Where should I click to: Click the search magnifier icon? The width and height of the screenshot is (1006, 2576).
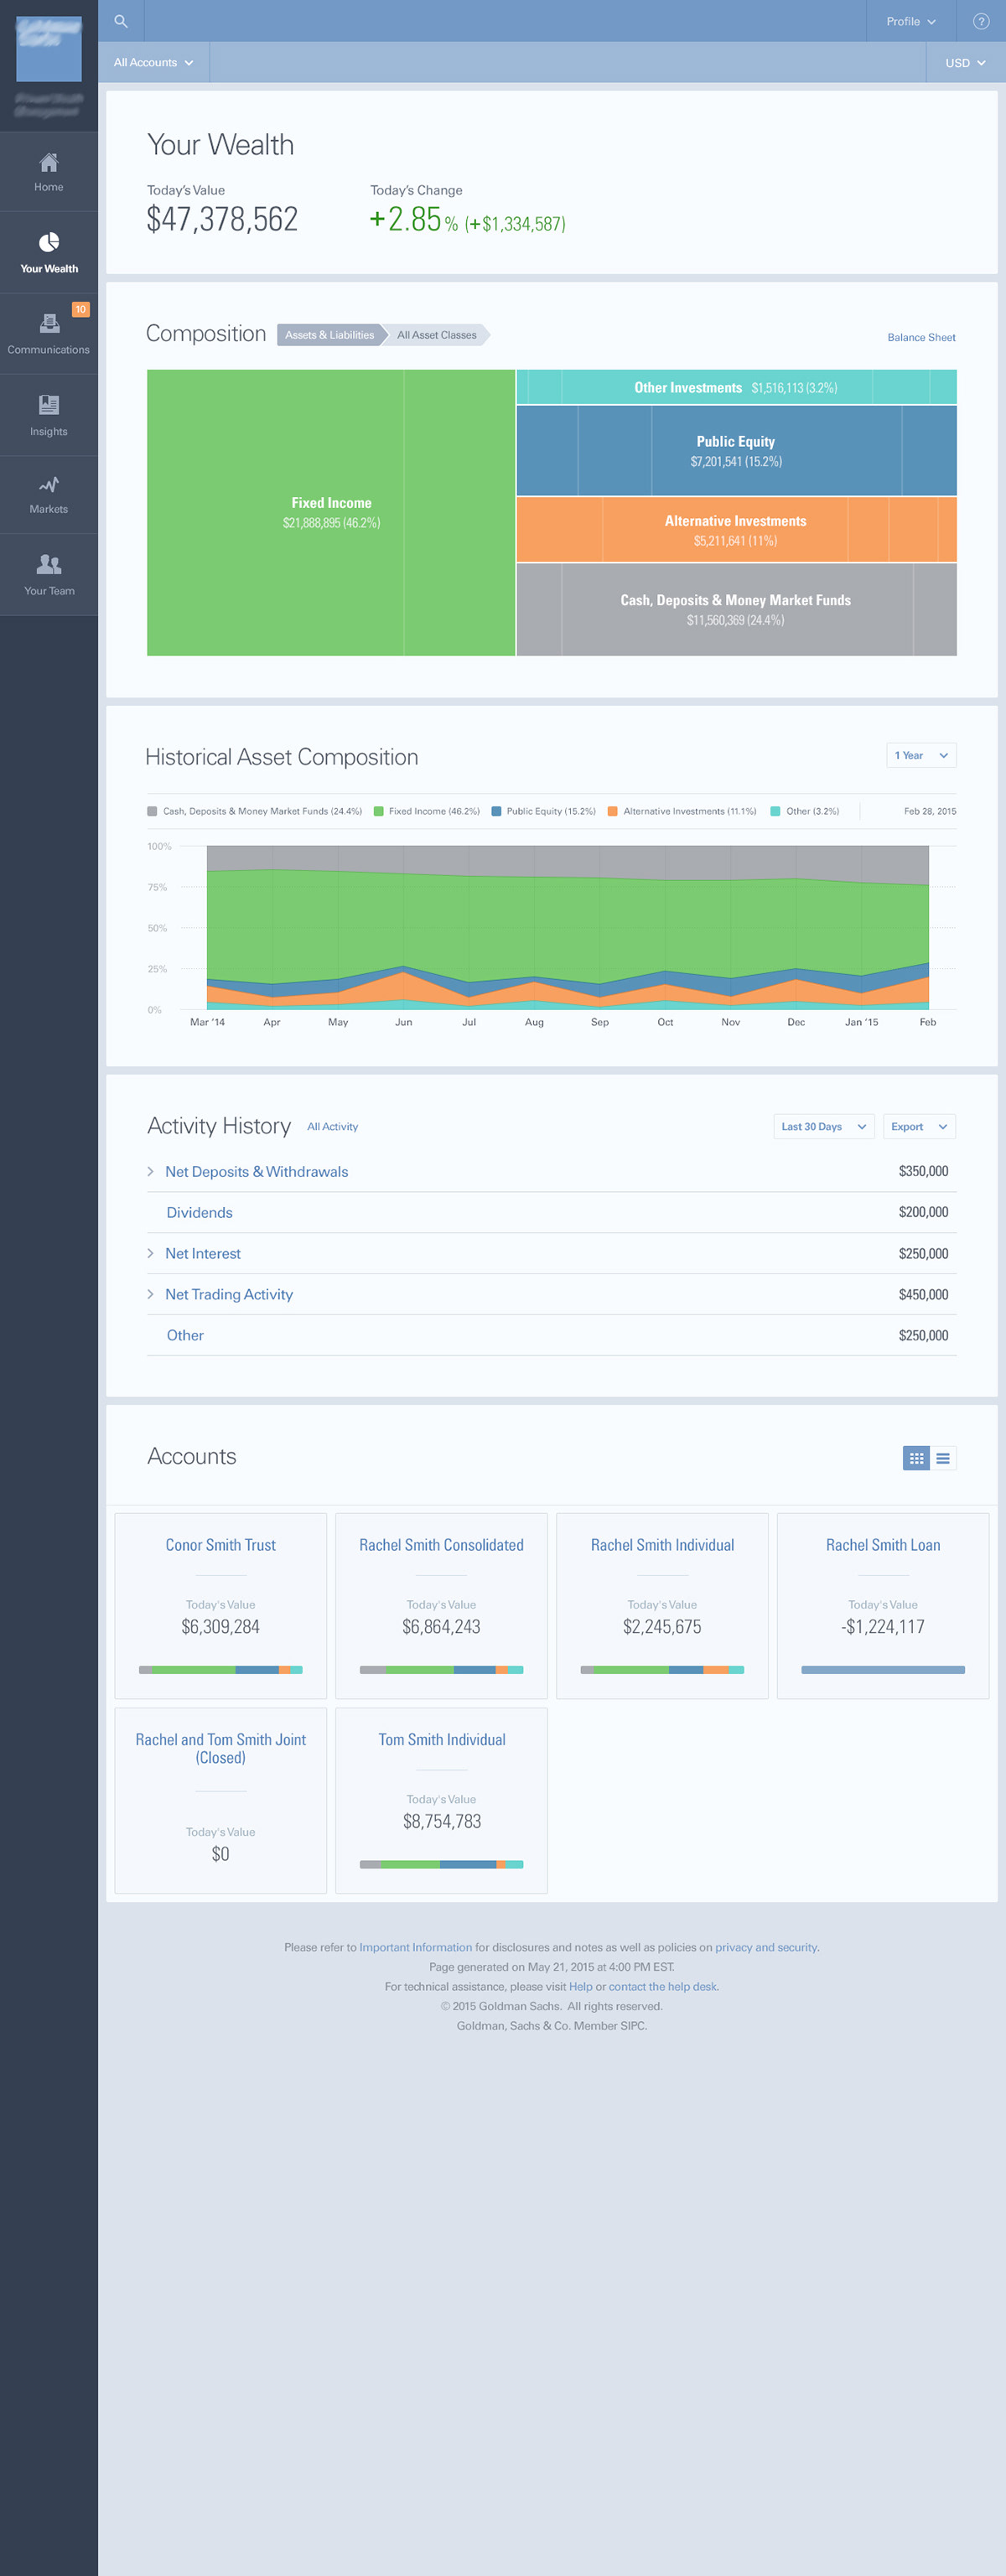pos(121,21)
